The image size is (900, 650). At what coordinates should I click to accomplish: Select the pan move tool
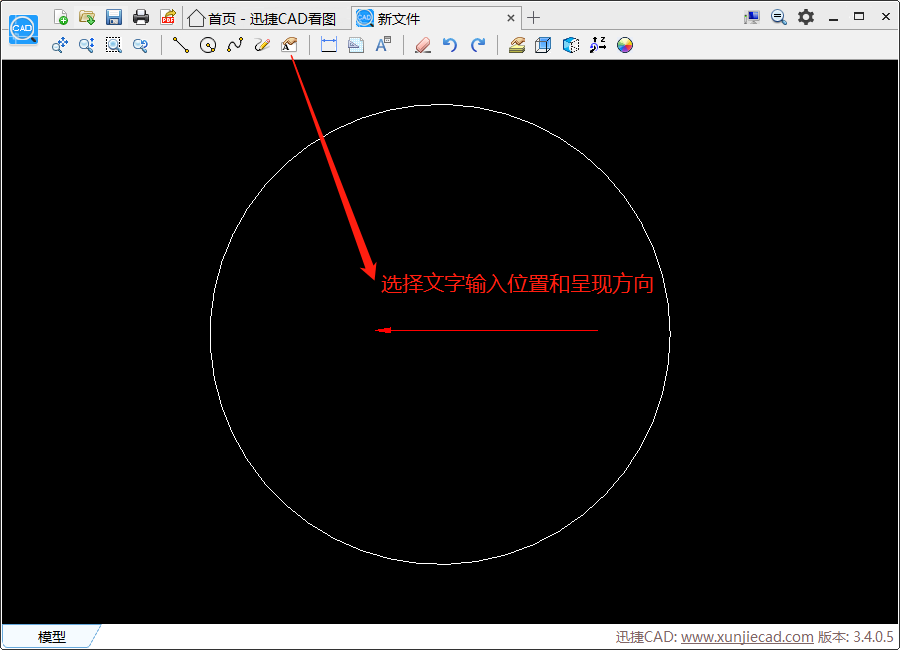tap(60, 45)
